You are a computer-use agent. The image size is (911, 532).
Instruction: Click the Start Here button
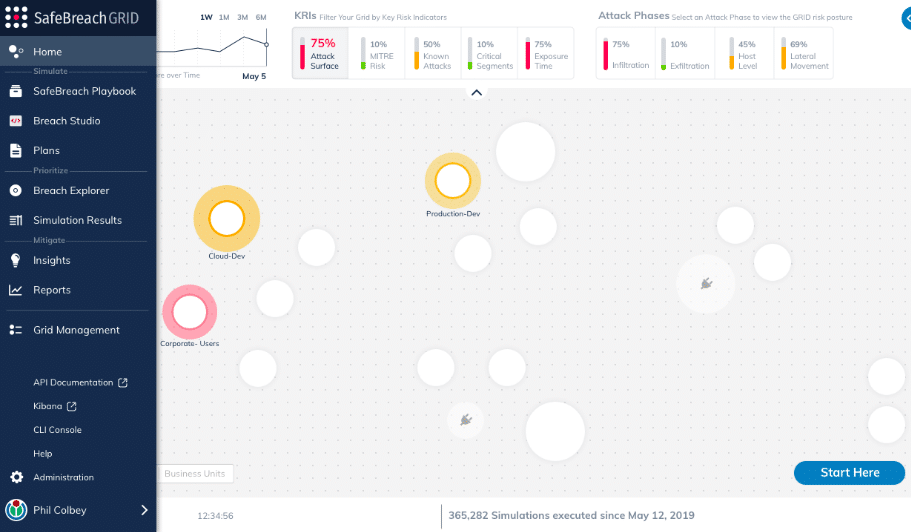pyautogui.click(x=849, y=473)
